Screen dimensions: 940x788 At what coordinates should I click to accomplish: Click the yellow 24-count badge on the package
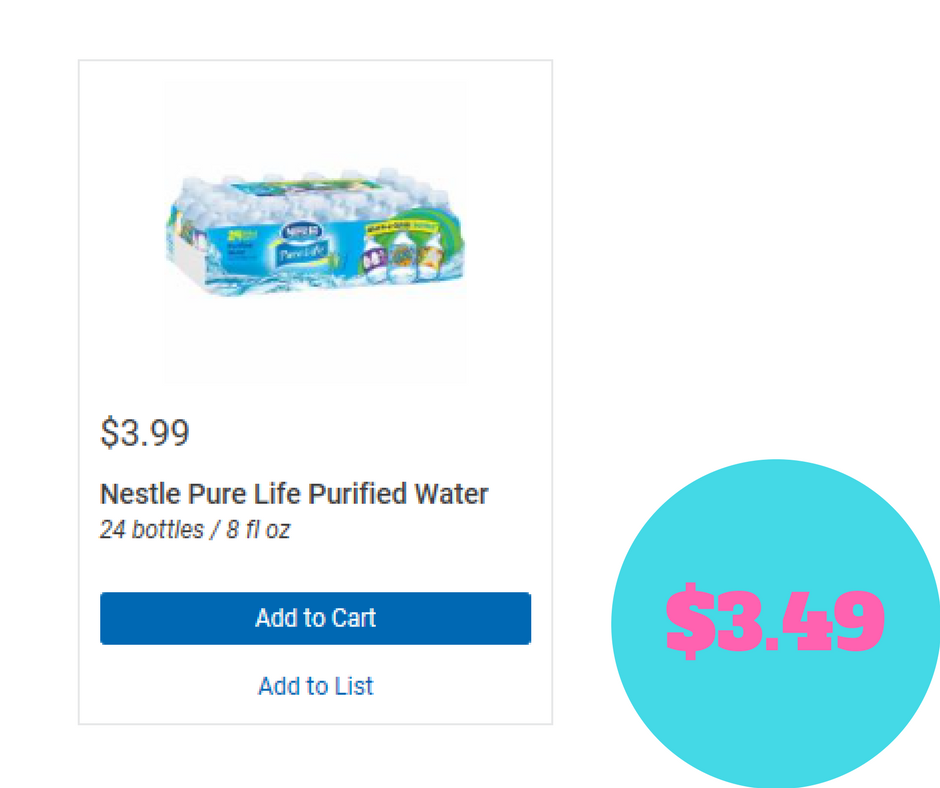click(243, 233)
